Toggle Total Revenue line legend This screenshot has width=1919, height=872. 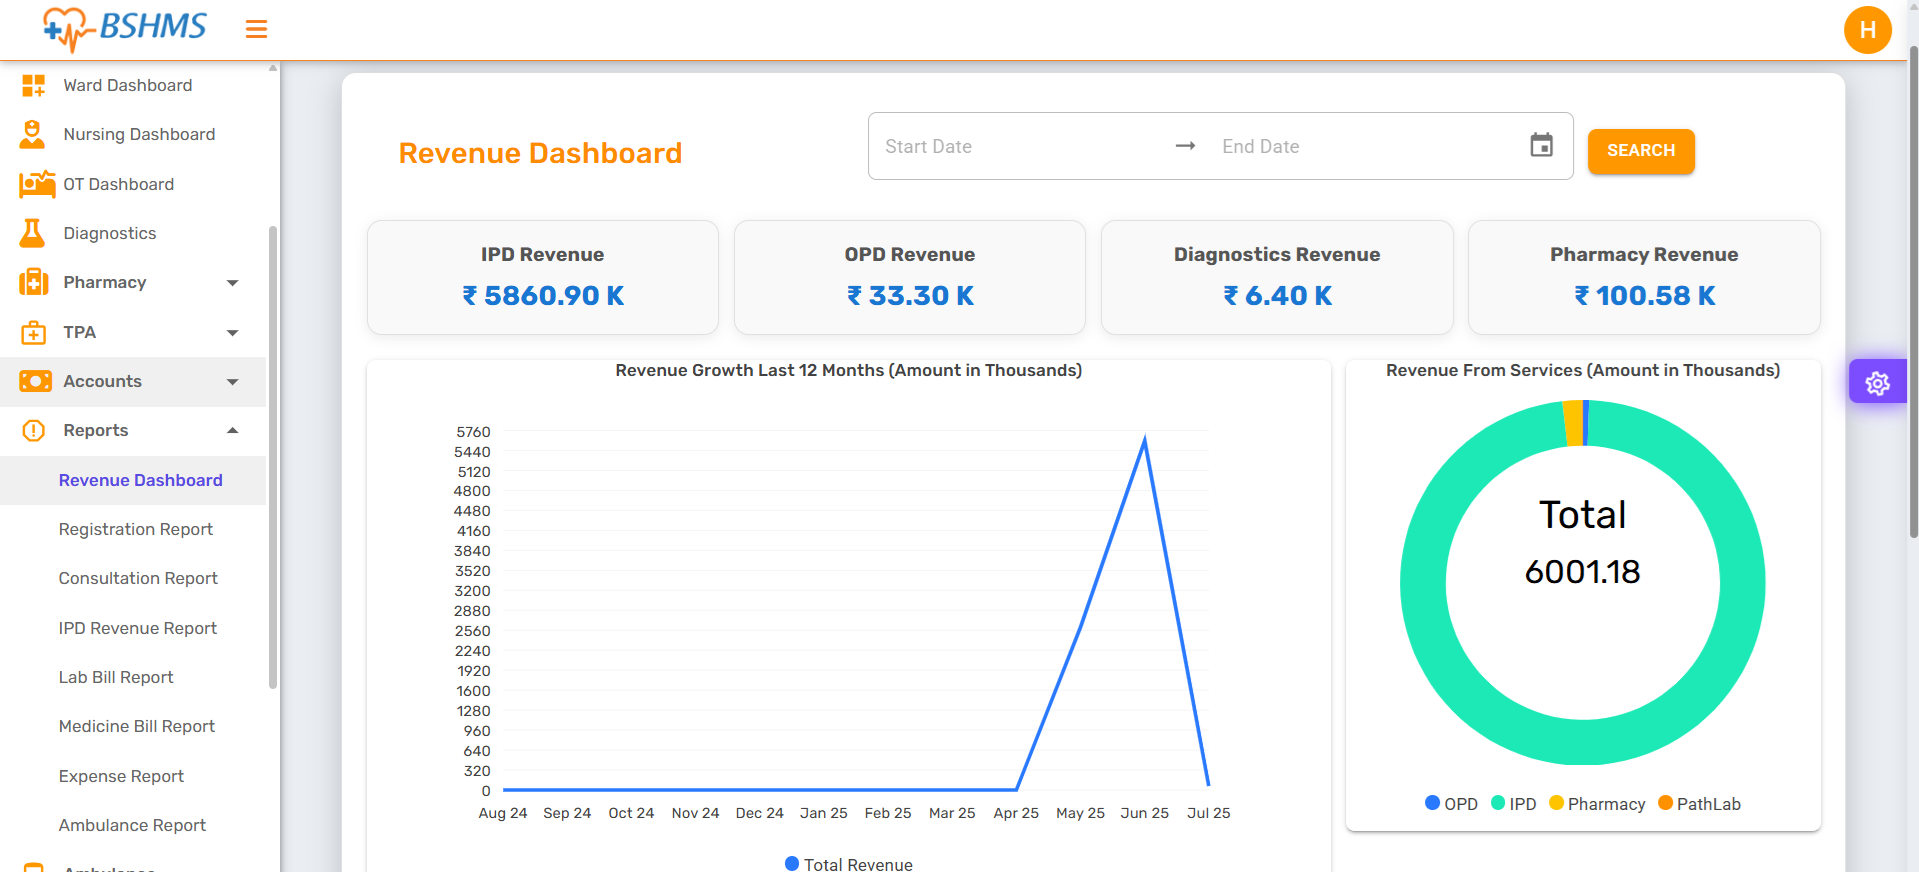(x=848, y=864)
